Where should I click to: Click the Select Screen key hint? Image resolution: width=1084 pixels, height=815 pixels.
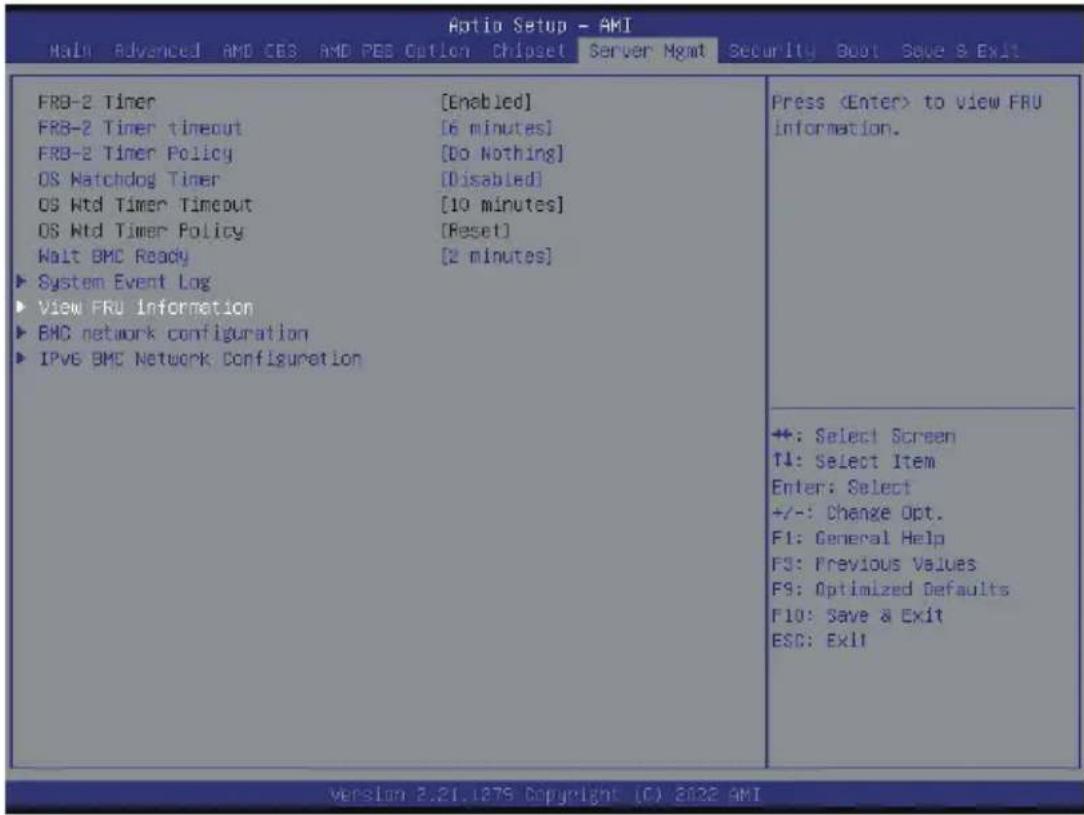point(863,436)
